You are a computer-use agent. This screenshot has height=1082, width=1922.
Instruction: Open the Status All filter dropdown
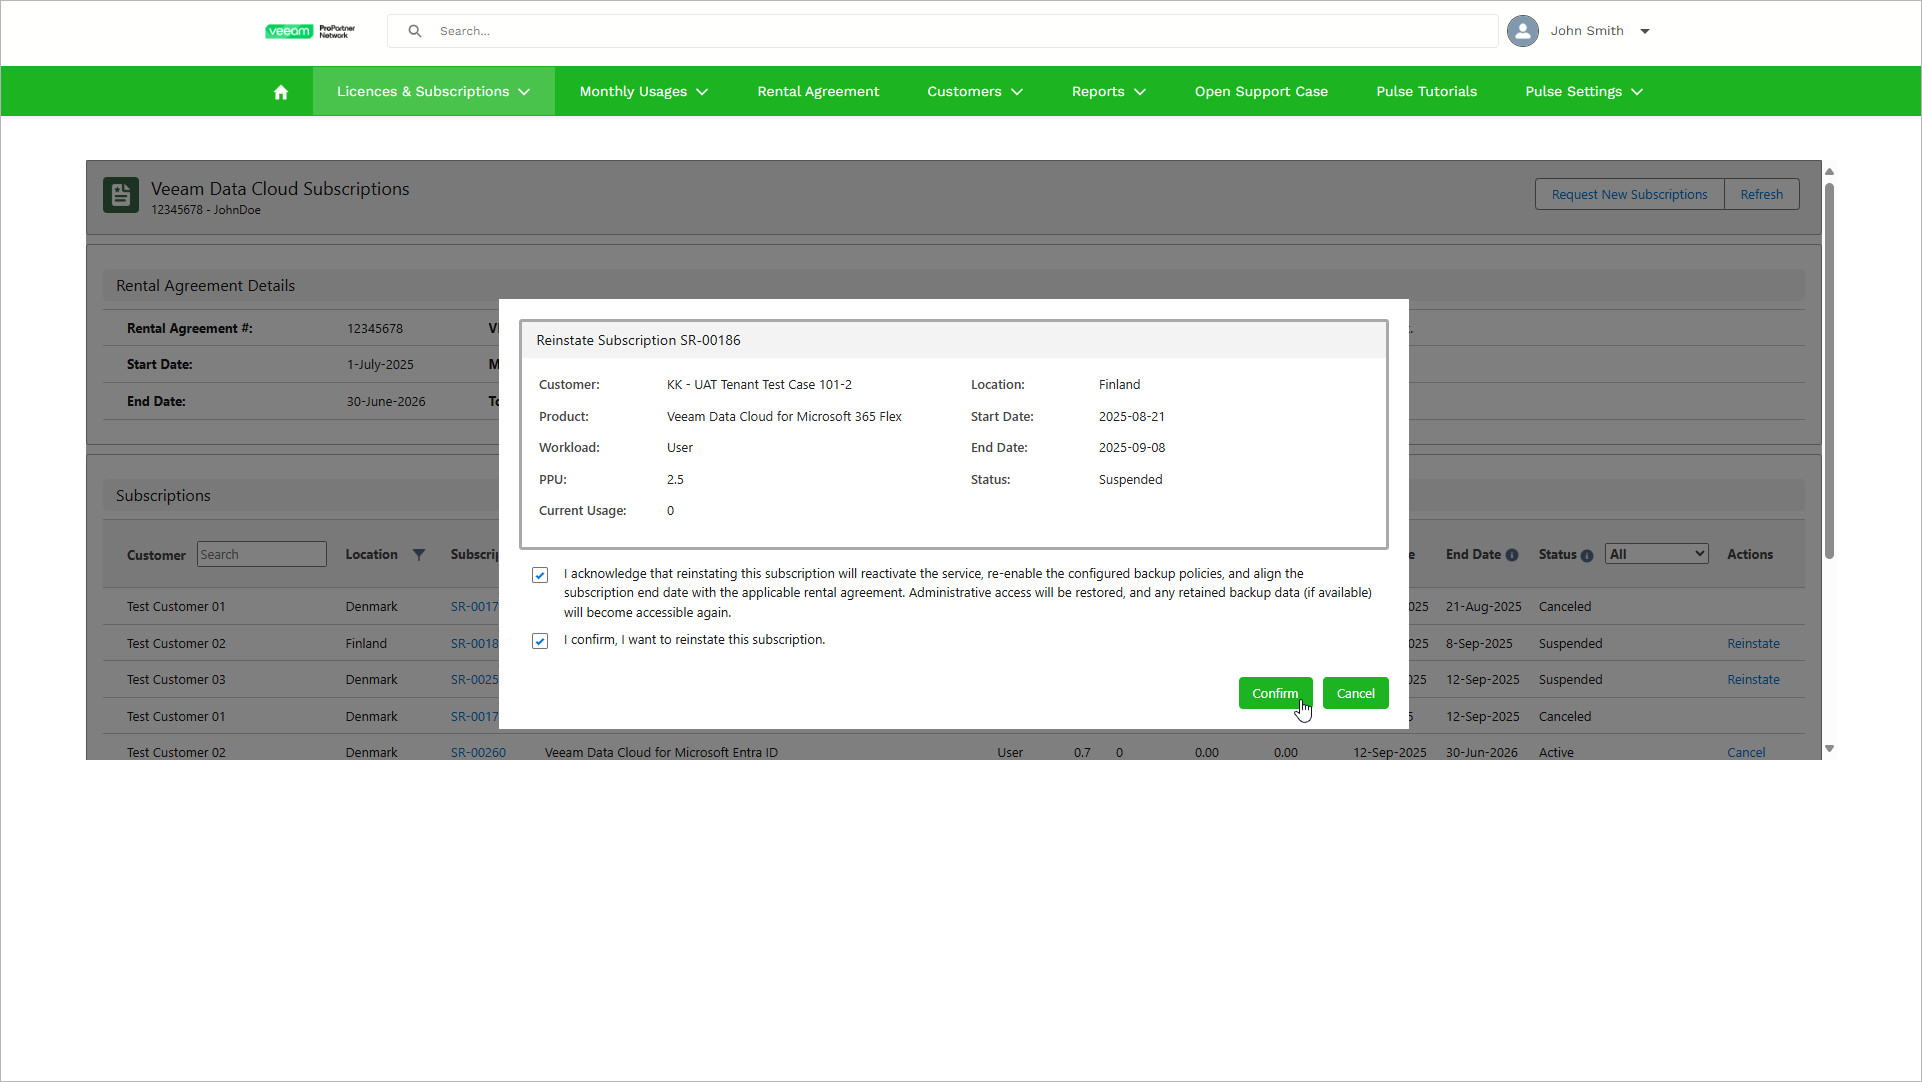[1656, 554]
